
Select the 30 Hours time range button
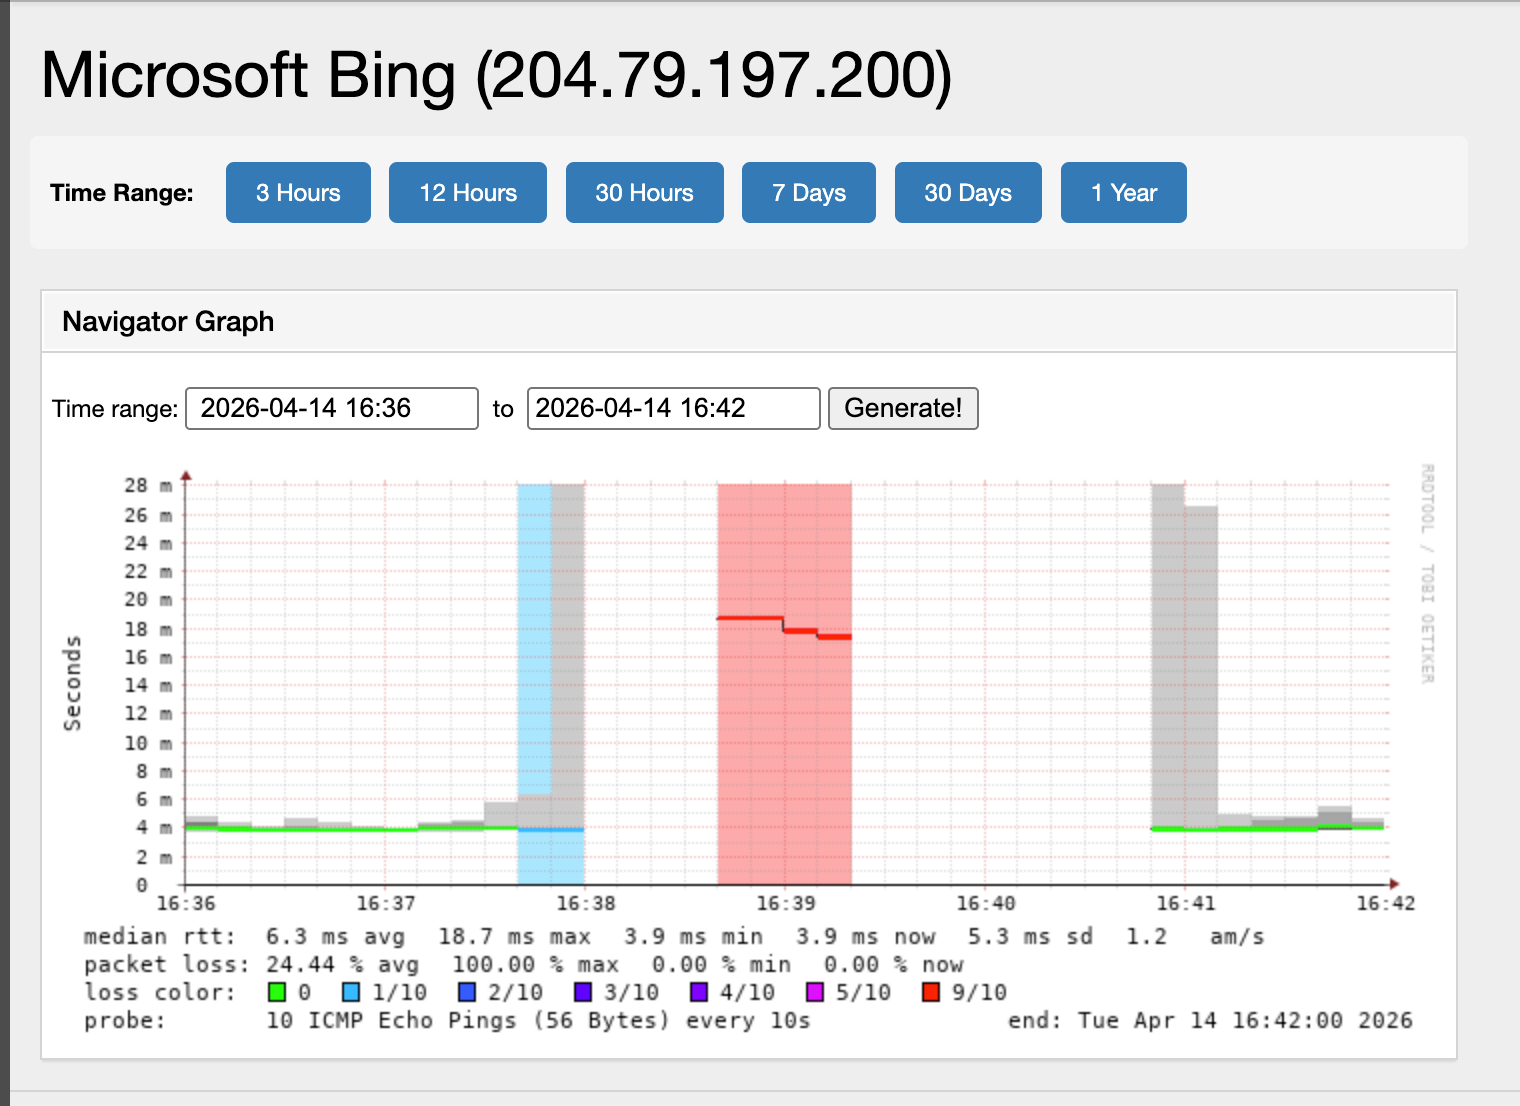click(x=644, y=192)
